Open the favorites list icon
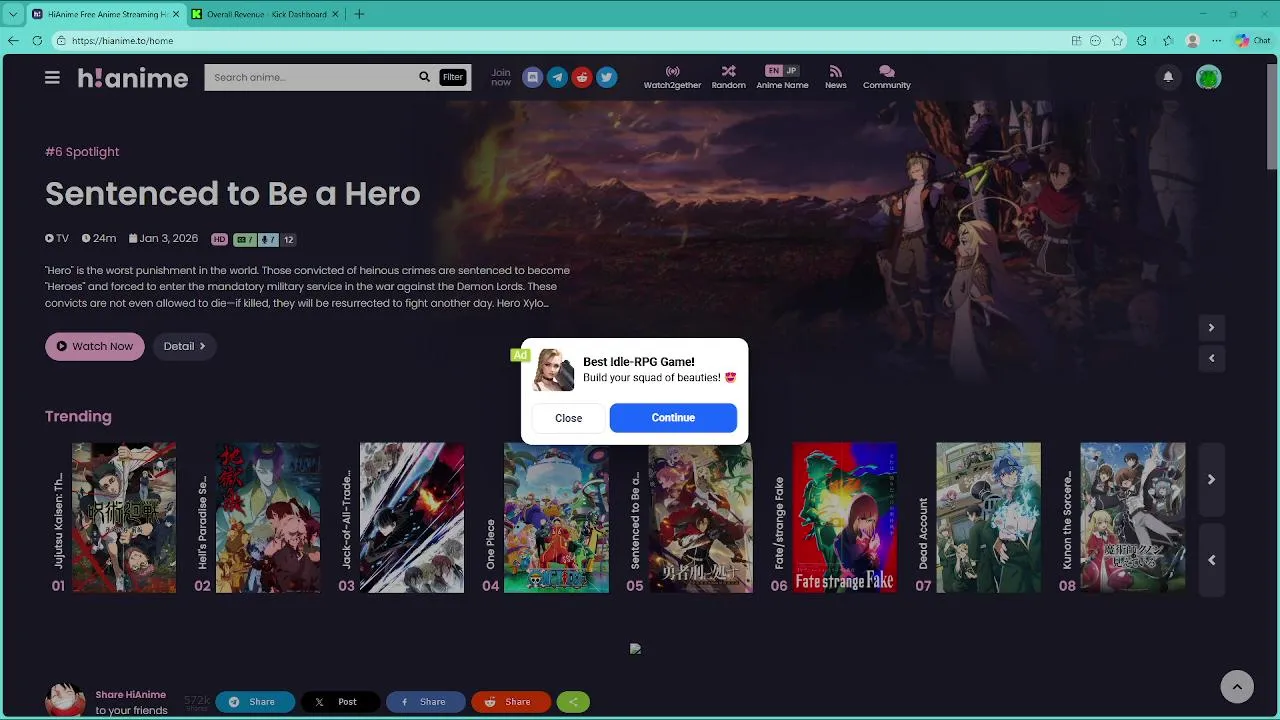The height and width of the screenshot is (720, 1280). [1167, 41]
